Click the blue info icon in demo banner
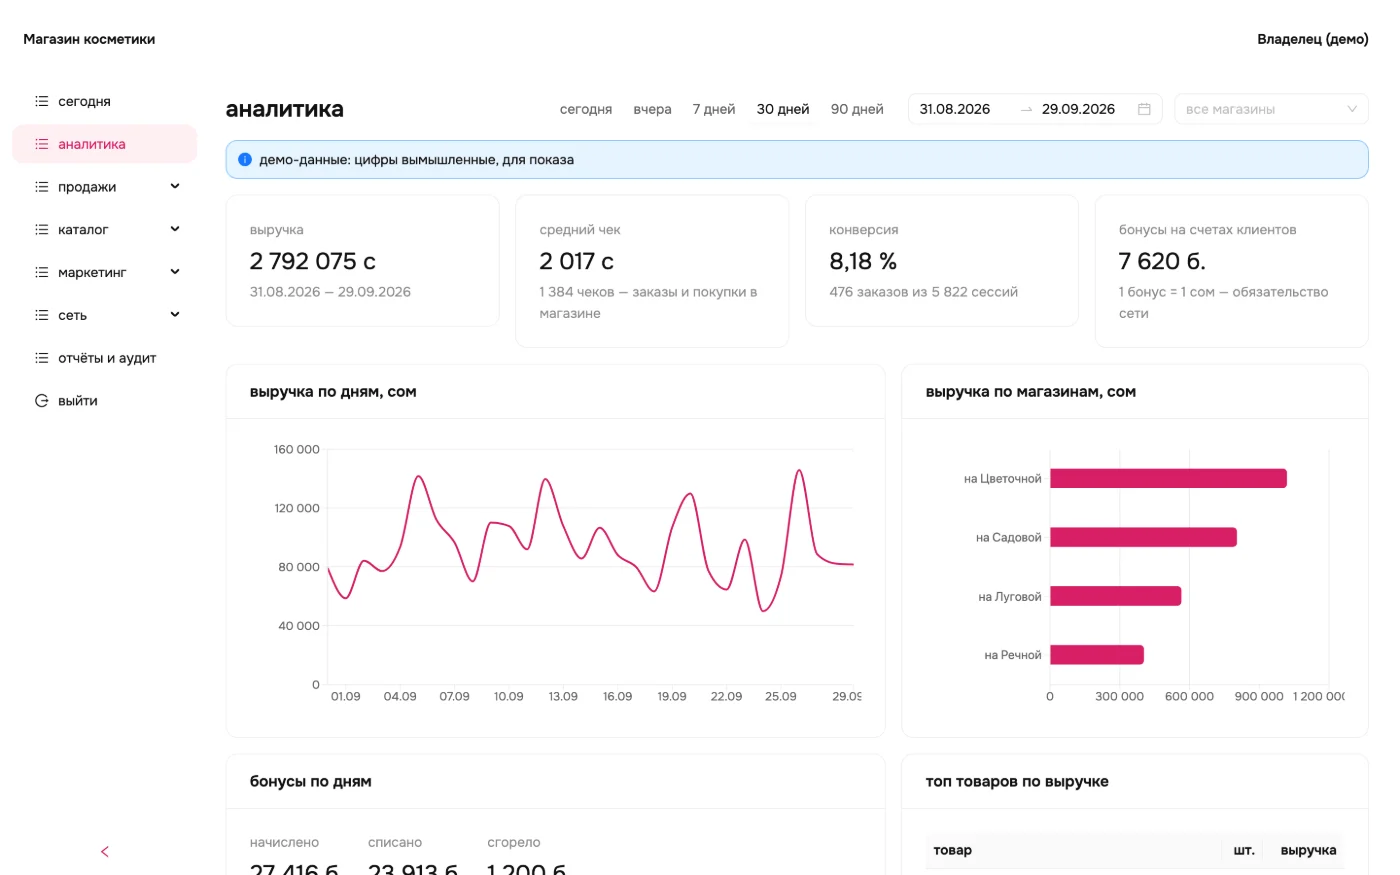Screen dimensions: 1400x875 coord(245,159)
